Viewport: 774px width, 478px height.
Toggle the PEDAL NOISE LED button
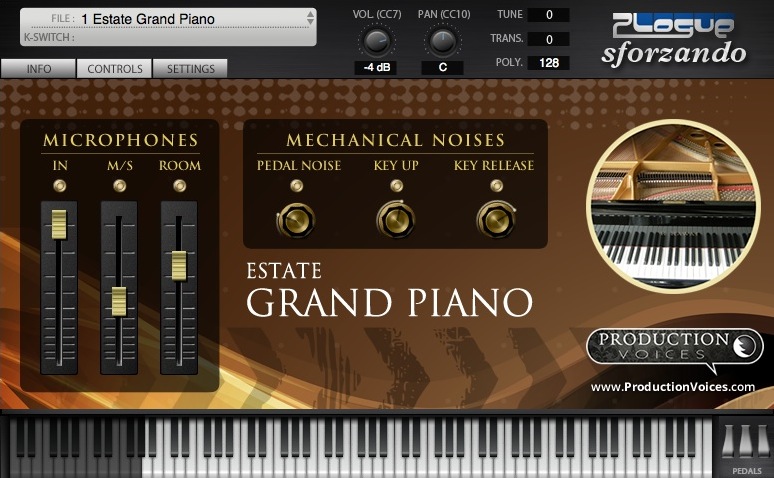click(x=296, y=186)
